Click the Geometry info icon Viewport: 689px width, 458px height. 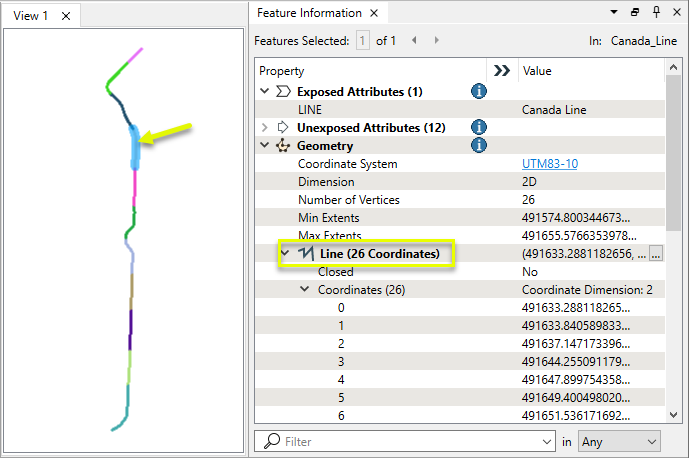click(x=478, y=145)
